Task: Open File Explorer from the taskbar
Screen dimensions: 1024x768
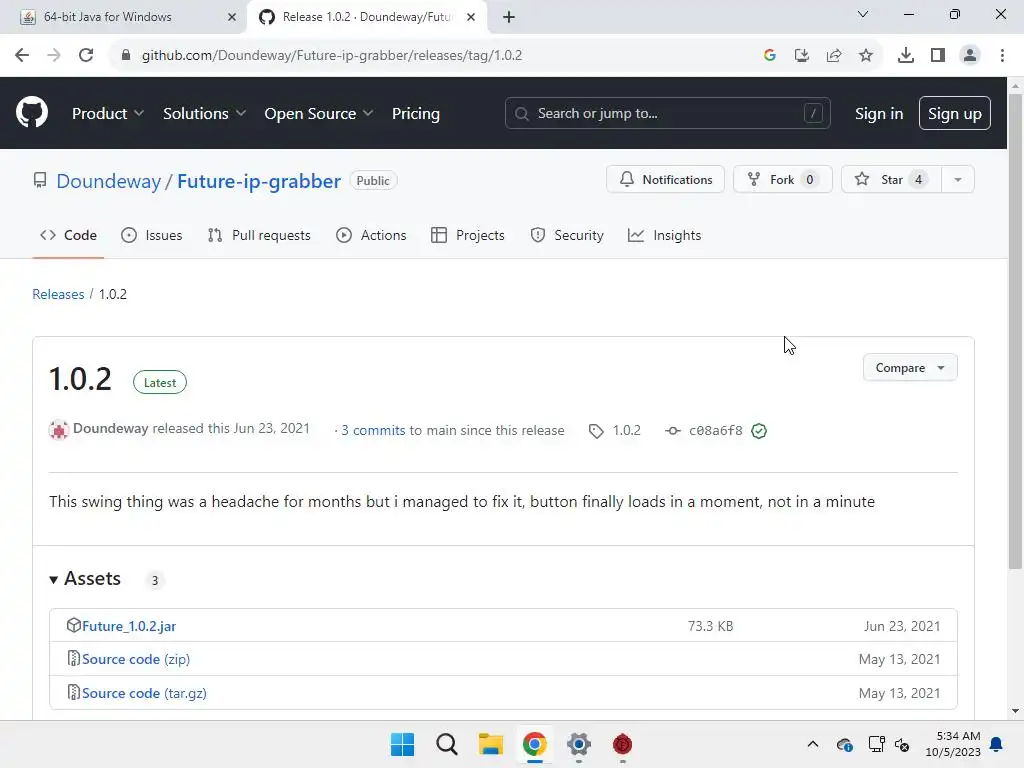Action: [x=490, y=744]
